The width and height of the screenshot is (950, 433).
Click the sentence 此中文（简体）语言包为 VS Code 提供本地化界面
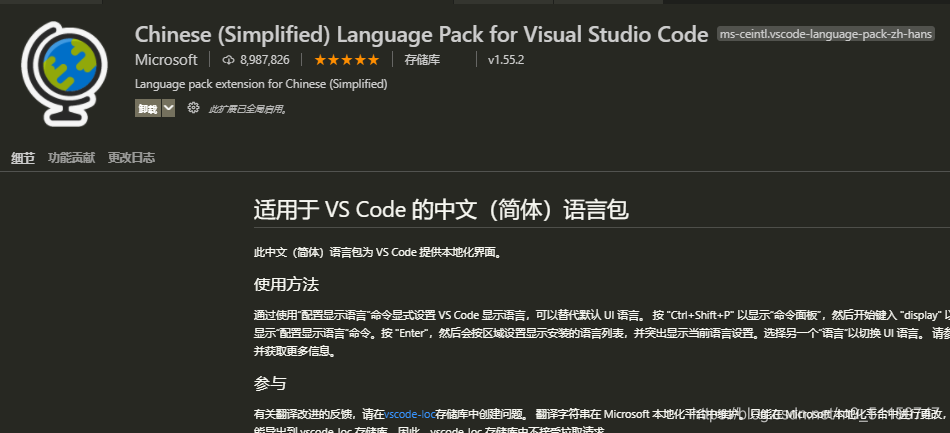pos(377,253)
